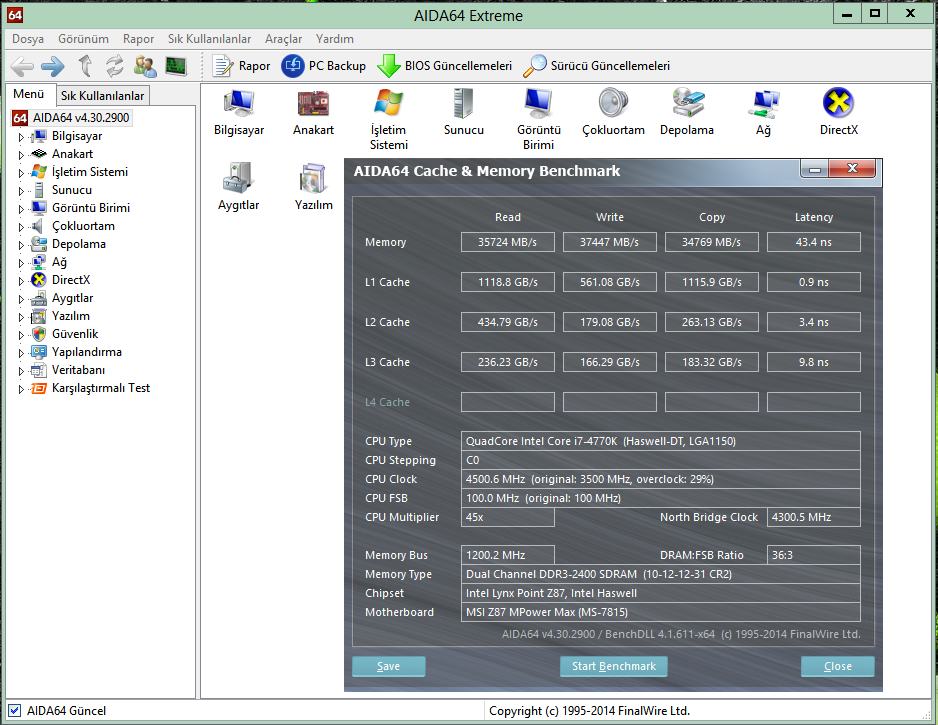Click the L3 Cache Latency value 9.8 ns
The image size is (938, 725).
click(x=814, y=362)
